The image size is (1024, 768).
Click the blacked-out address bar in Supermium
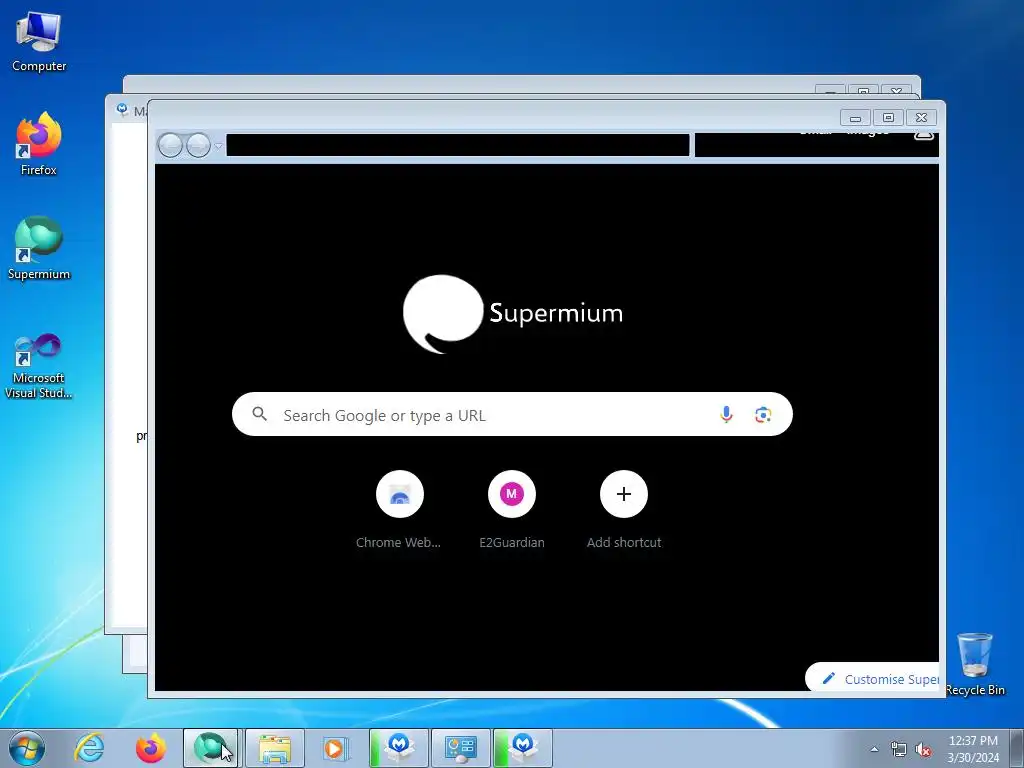(457, 145)
